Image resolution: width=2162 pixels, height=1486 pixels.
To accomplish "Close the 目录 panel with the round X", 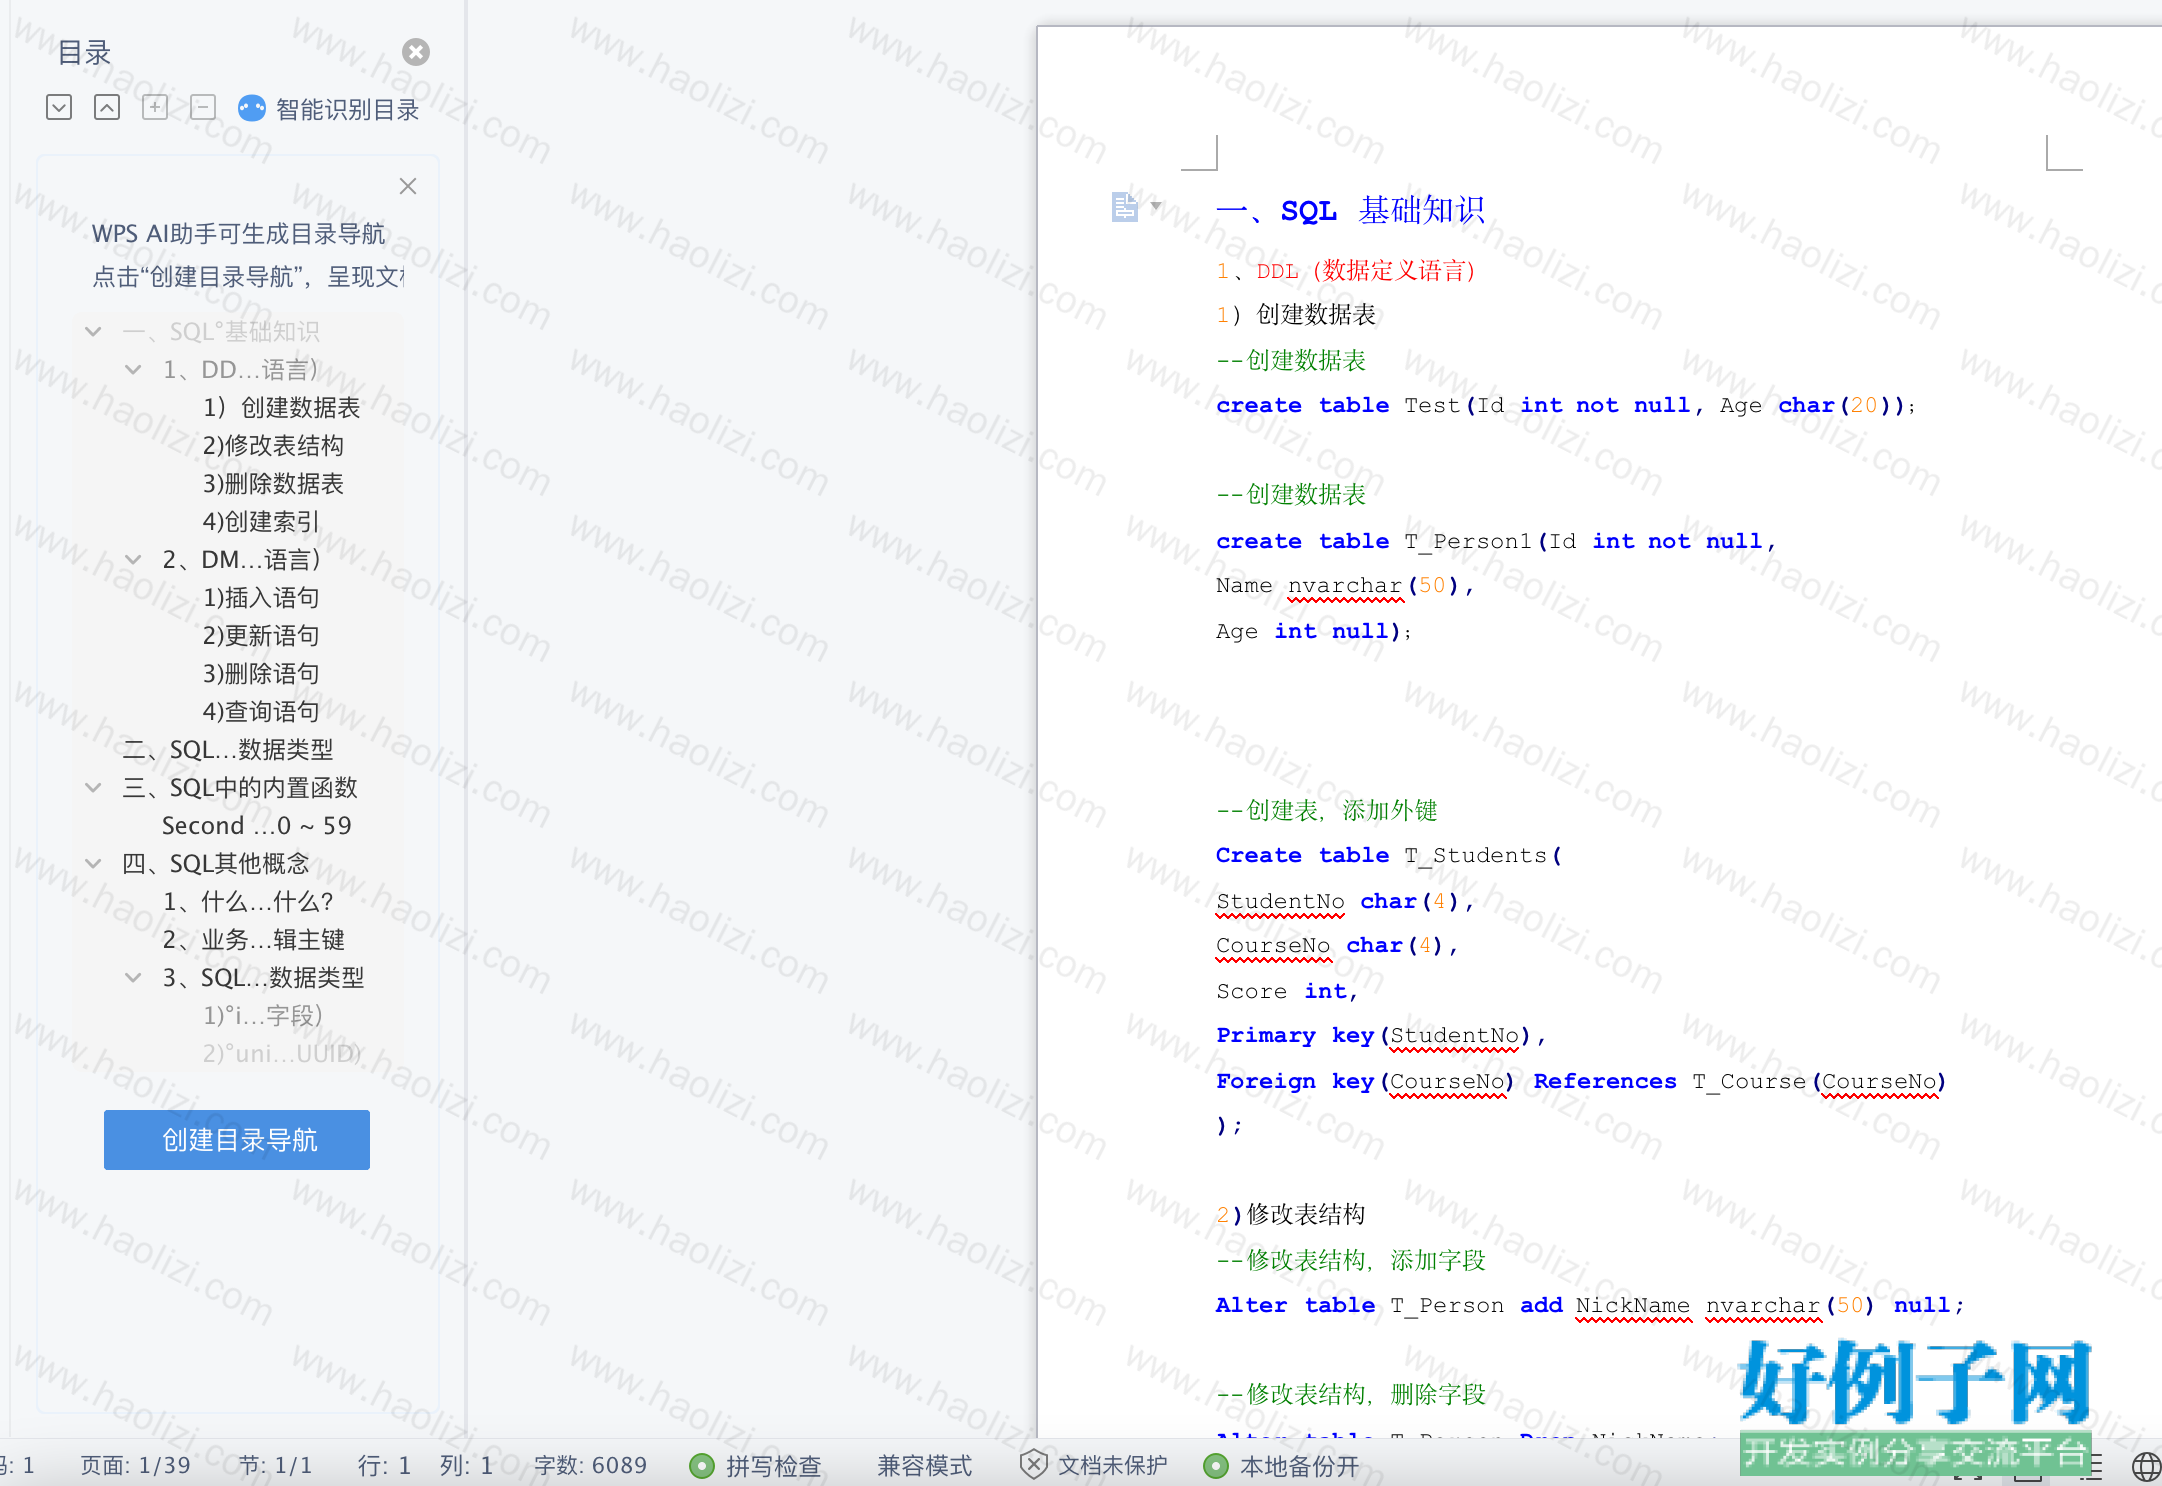I will [x=416, y=52].
